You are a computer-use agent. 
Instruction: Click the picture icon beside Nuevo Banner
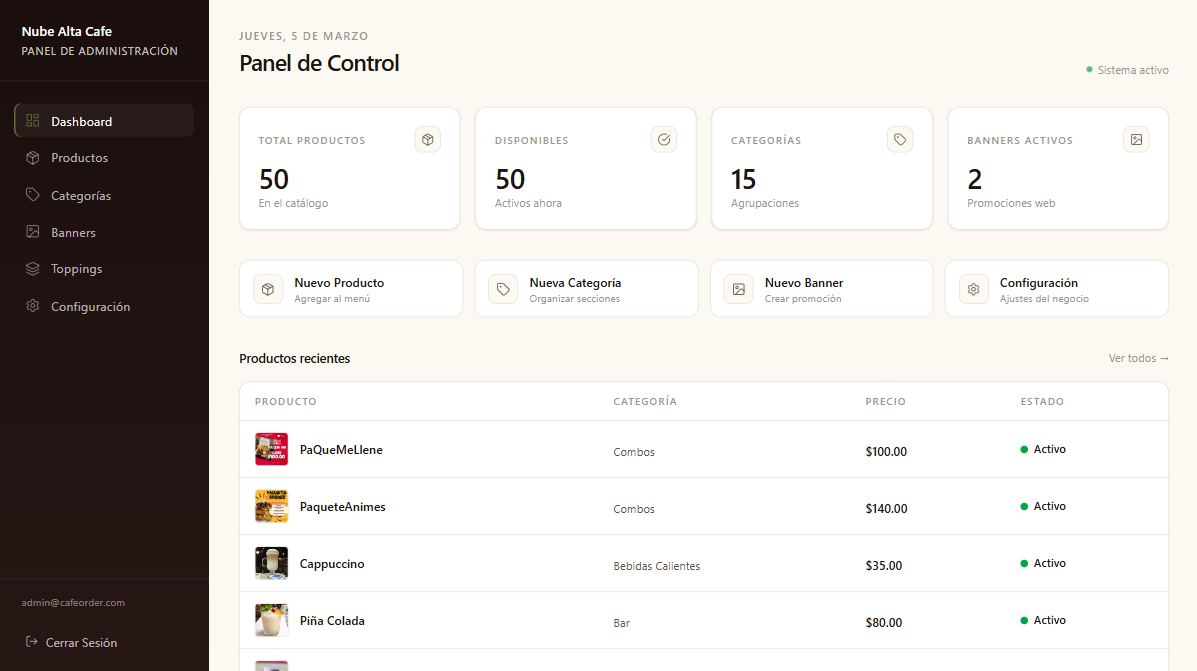pyautogui.click(x=738, y=289)
